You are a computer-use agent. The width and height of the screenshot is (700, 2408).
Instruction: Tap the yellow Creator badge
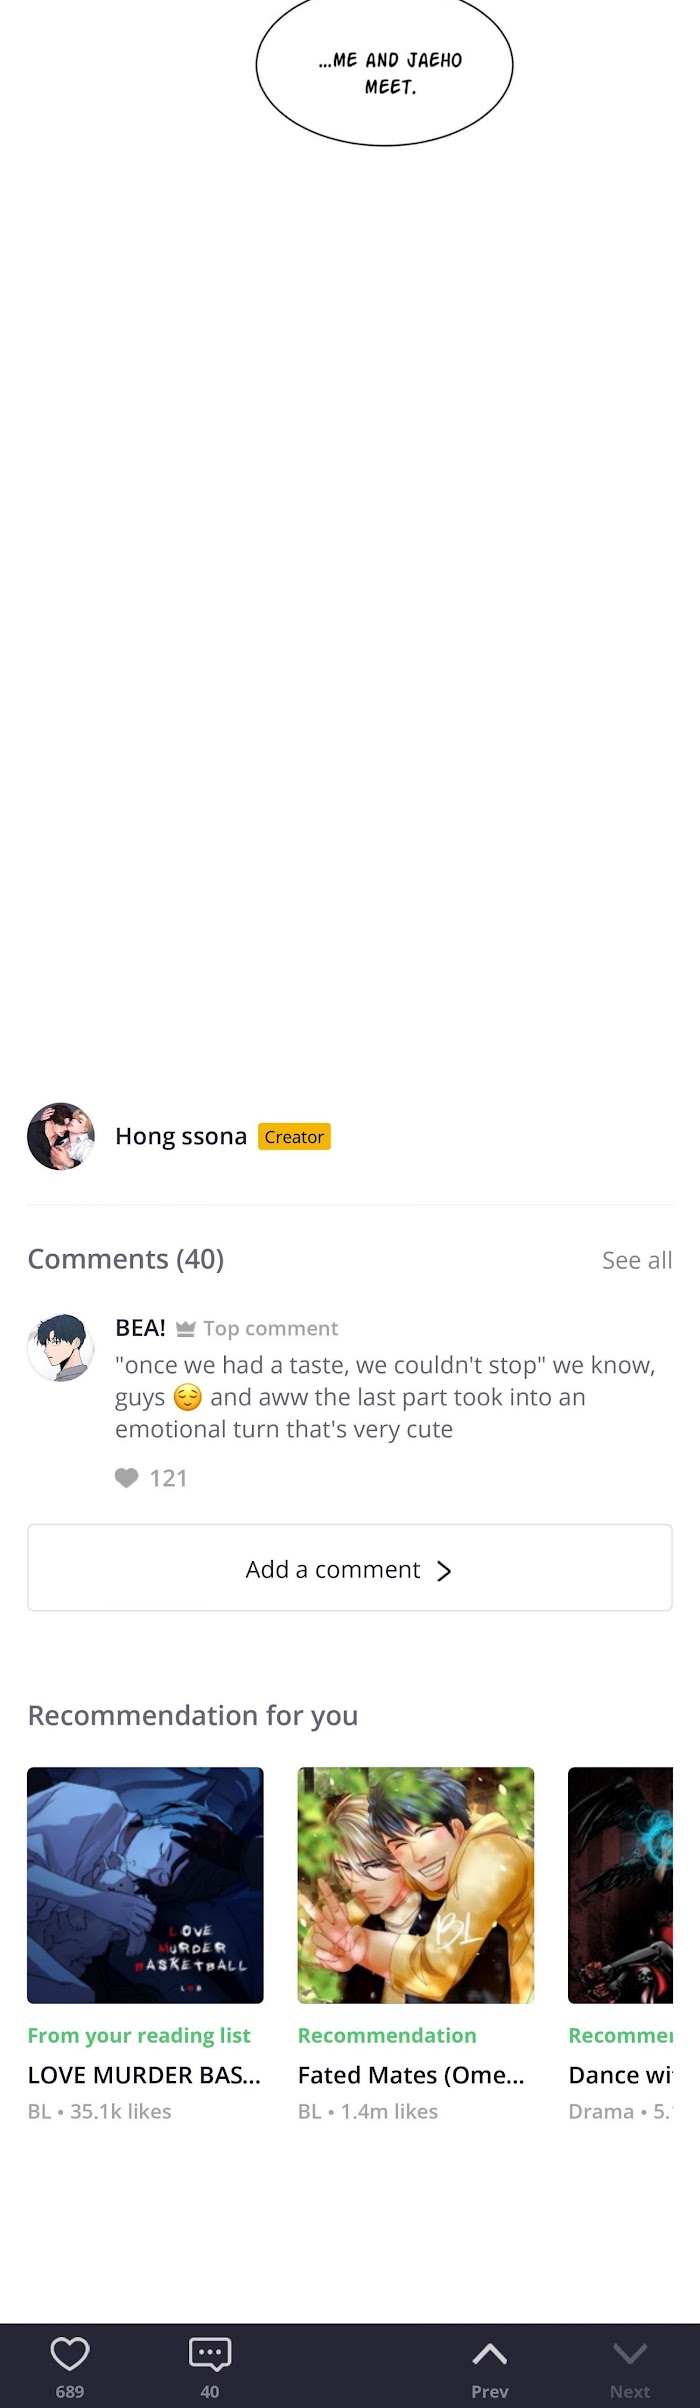pos(294,1137)
